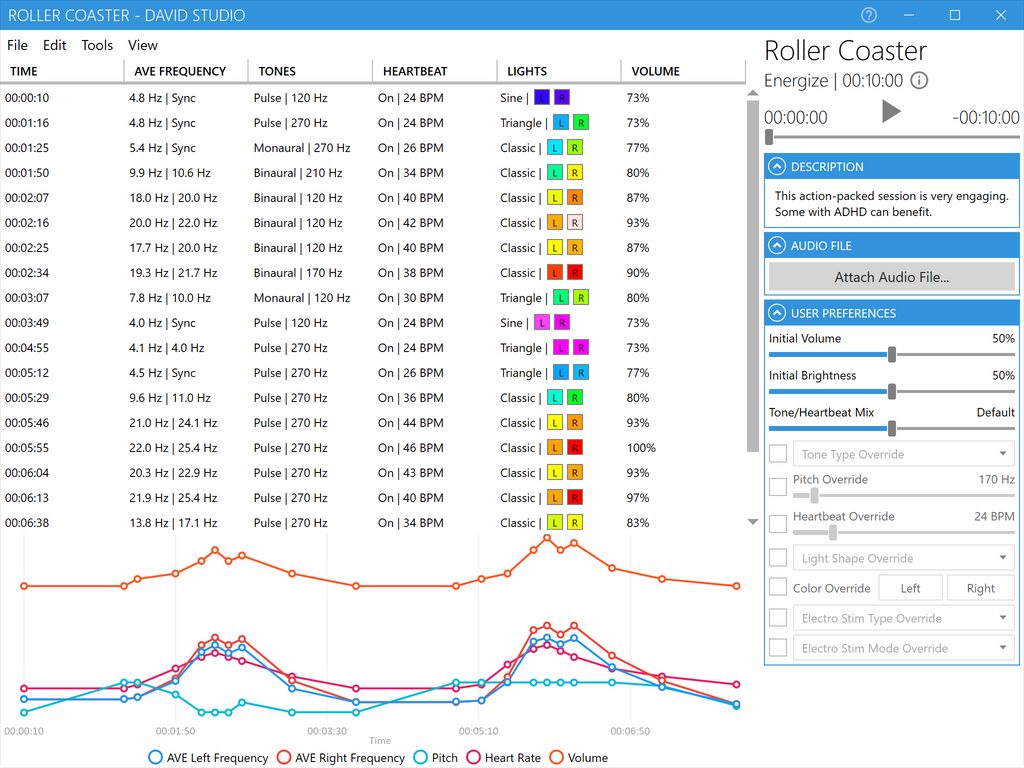Screen dimensions: 1024x768
Task: Enable the Pitch Override checkbox
Action: (x=778, y=487)
